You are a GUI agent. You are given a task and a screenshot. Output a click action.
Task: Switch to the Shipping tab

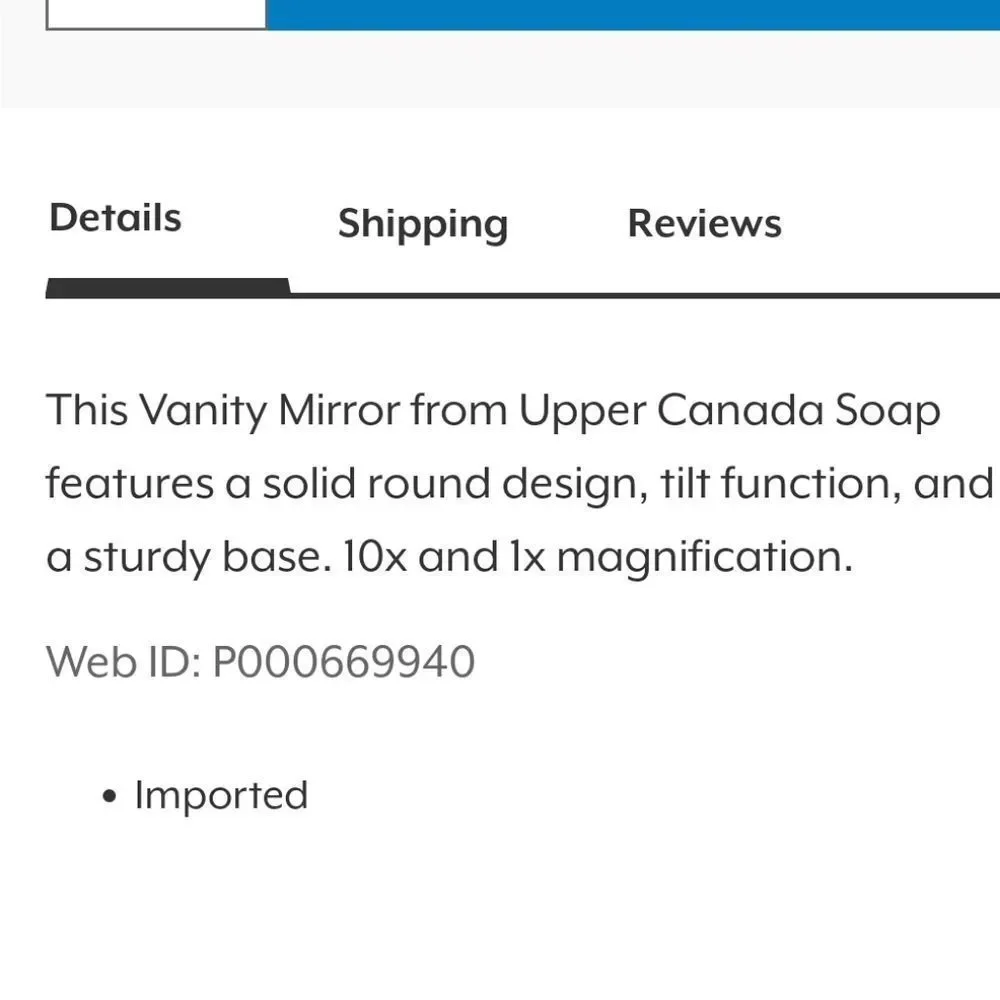(423, 224)
